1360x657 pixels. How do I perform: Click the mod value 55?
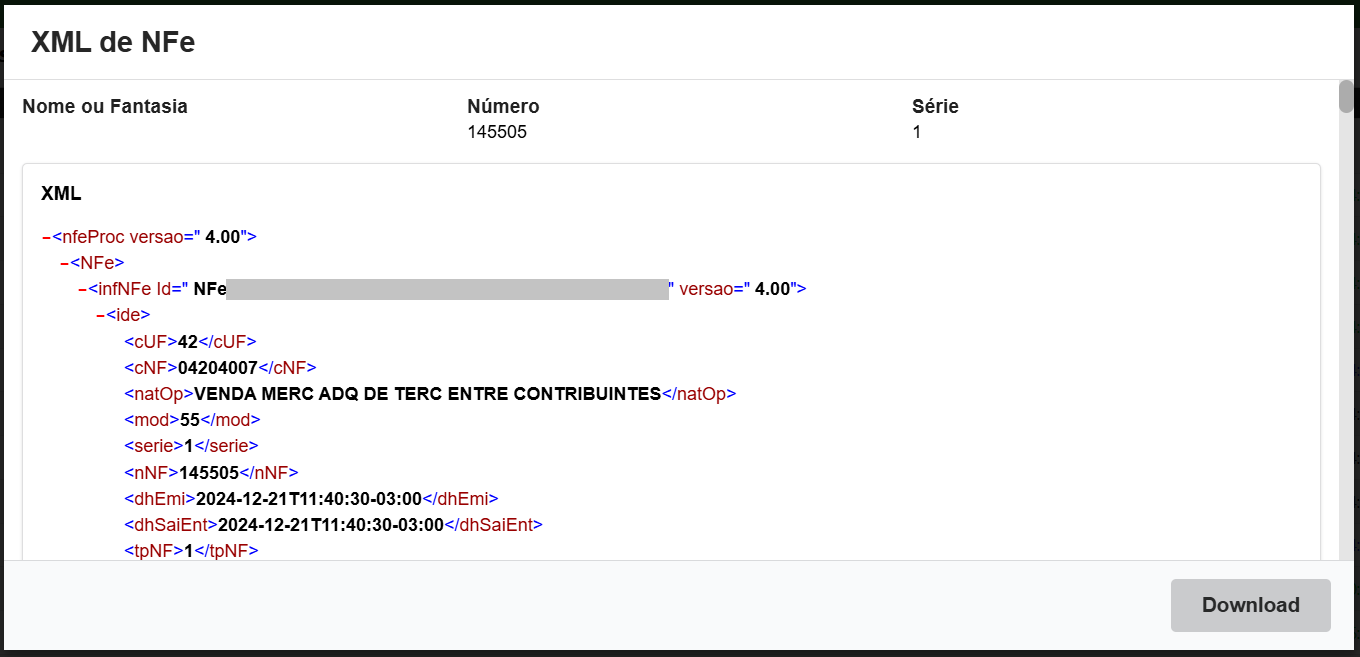(x=190, y=420)
